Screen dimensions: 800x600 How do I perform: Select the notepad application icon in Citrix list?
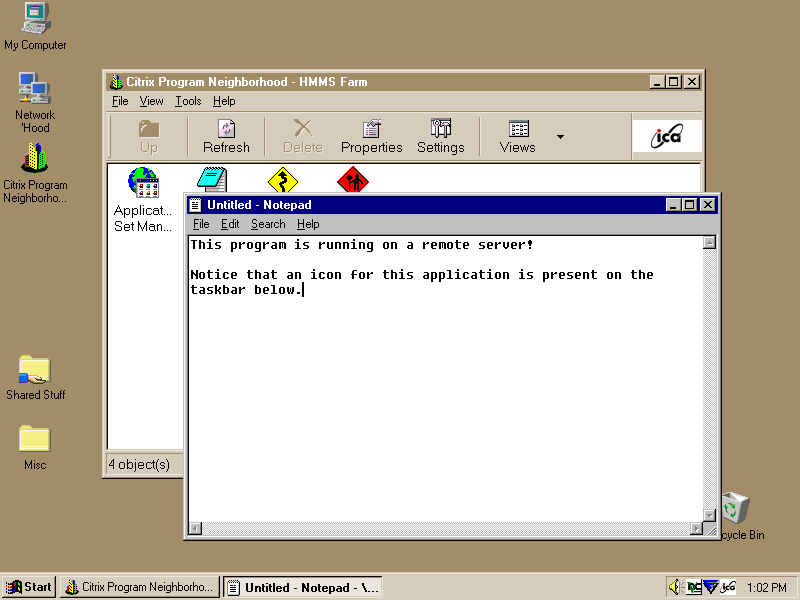212,180
